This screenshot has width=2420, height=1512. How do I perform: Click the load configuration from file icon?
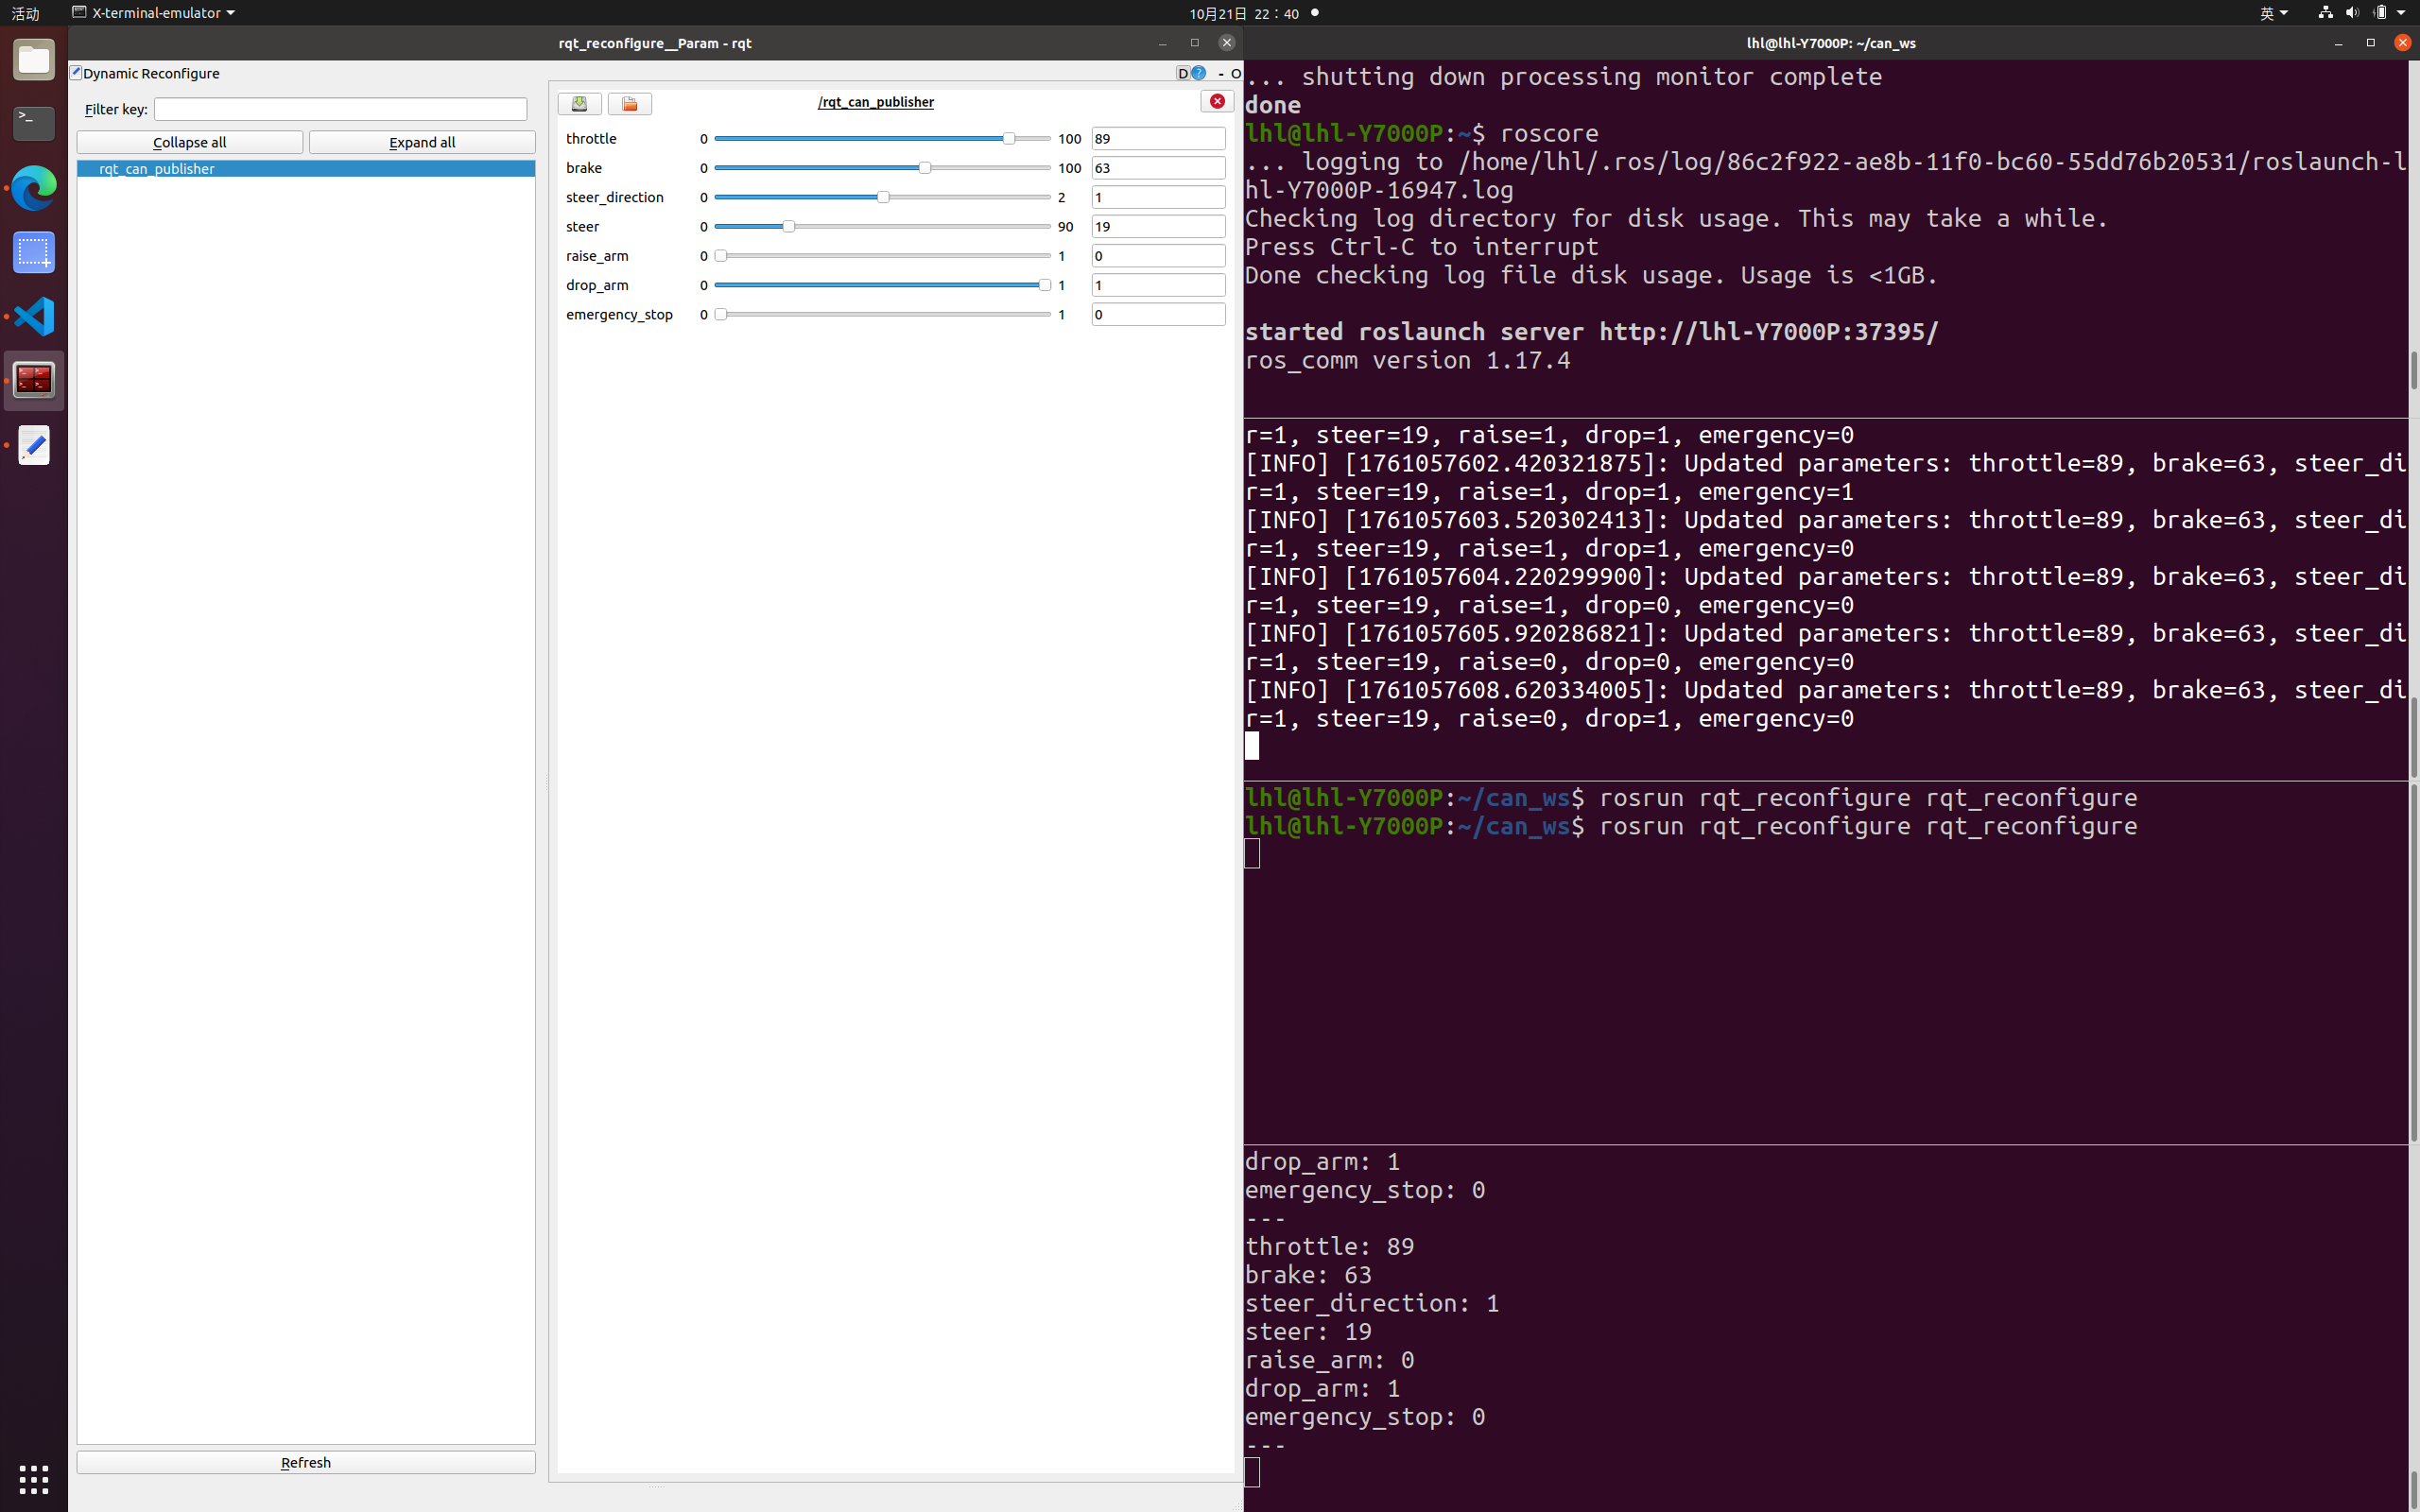pos(629,104)
